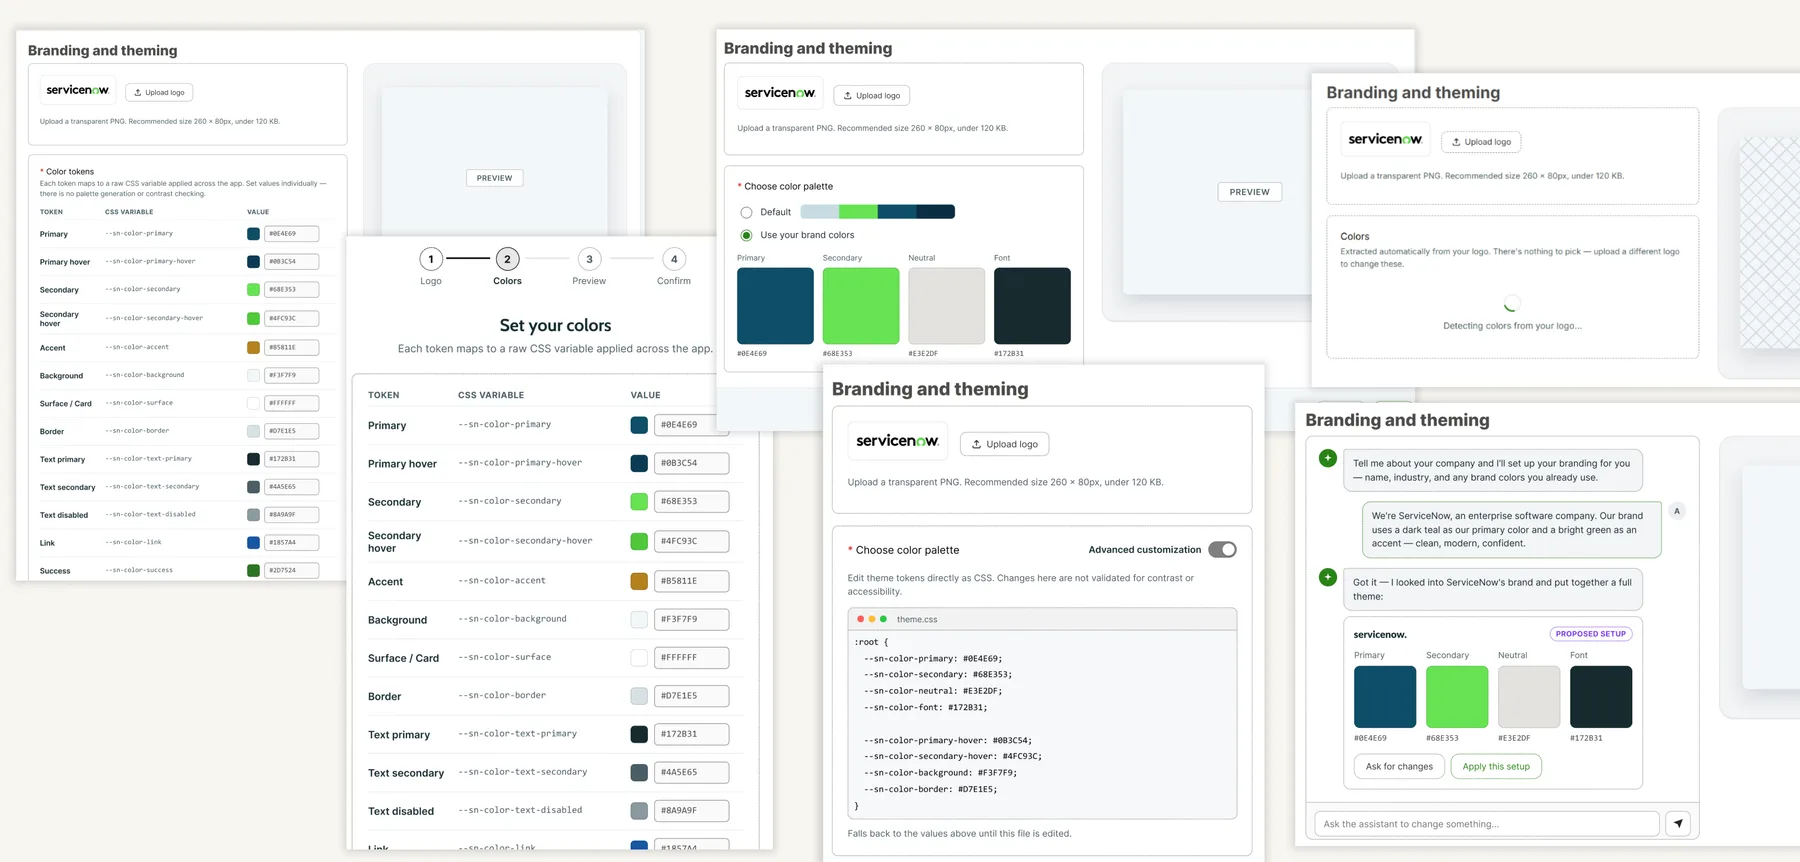Click the ServiceNow logo in the Detecting colors panel
1800x862 pixels.
1385,139
